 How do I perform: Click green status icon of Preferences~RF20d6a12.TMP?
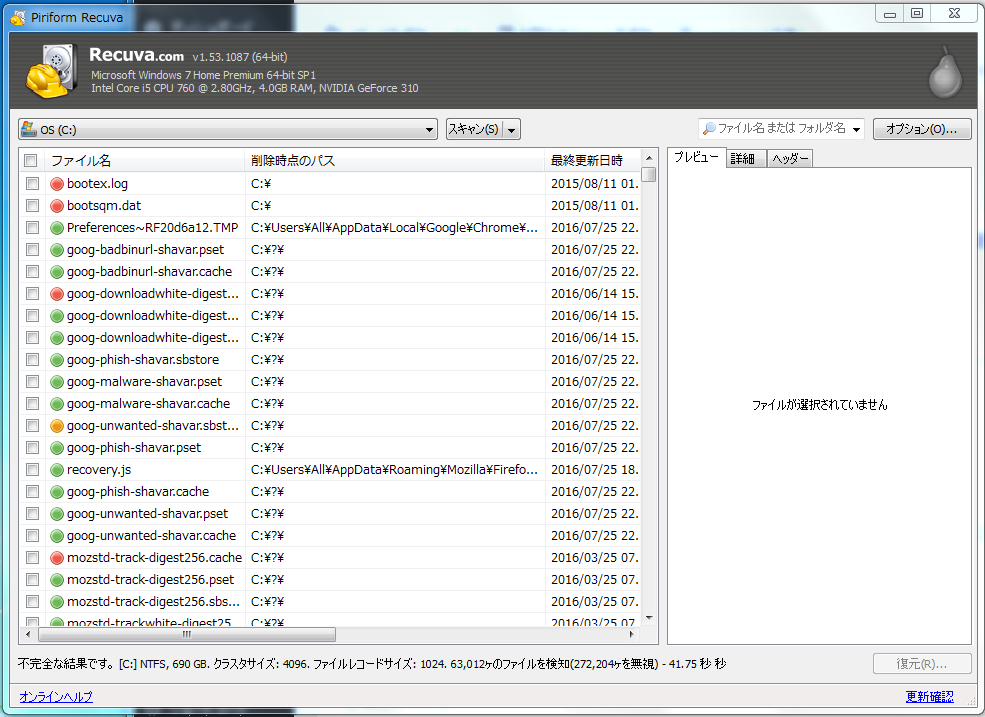[x=57, y=227]
